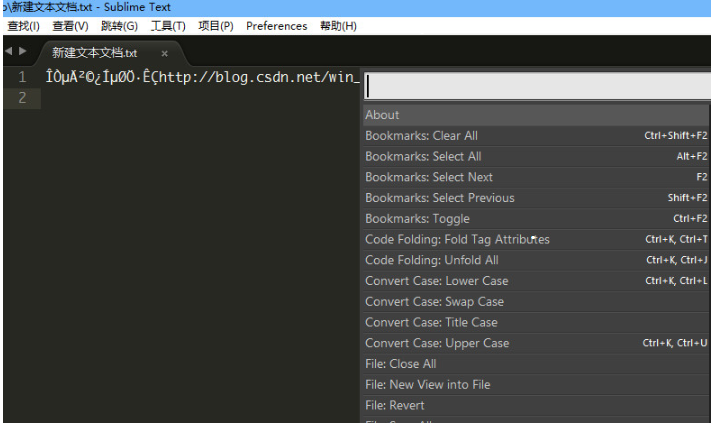Close the 新建文本文档.txt tab
Viewport: 714px width, 428px height.
[x=164, y=54]
